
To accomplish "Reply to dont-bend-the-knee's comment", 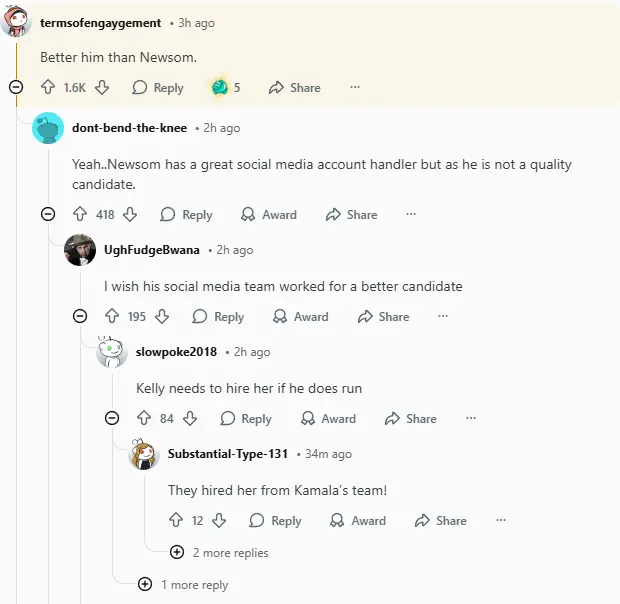I will coord(187,215).
